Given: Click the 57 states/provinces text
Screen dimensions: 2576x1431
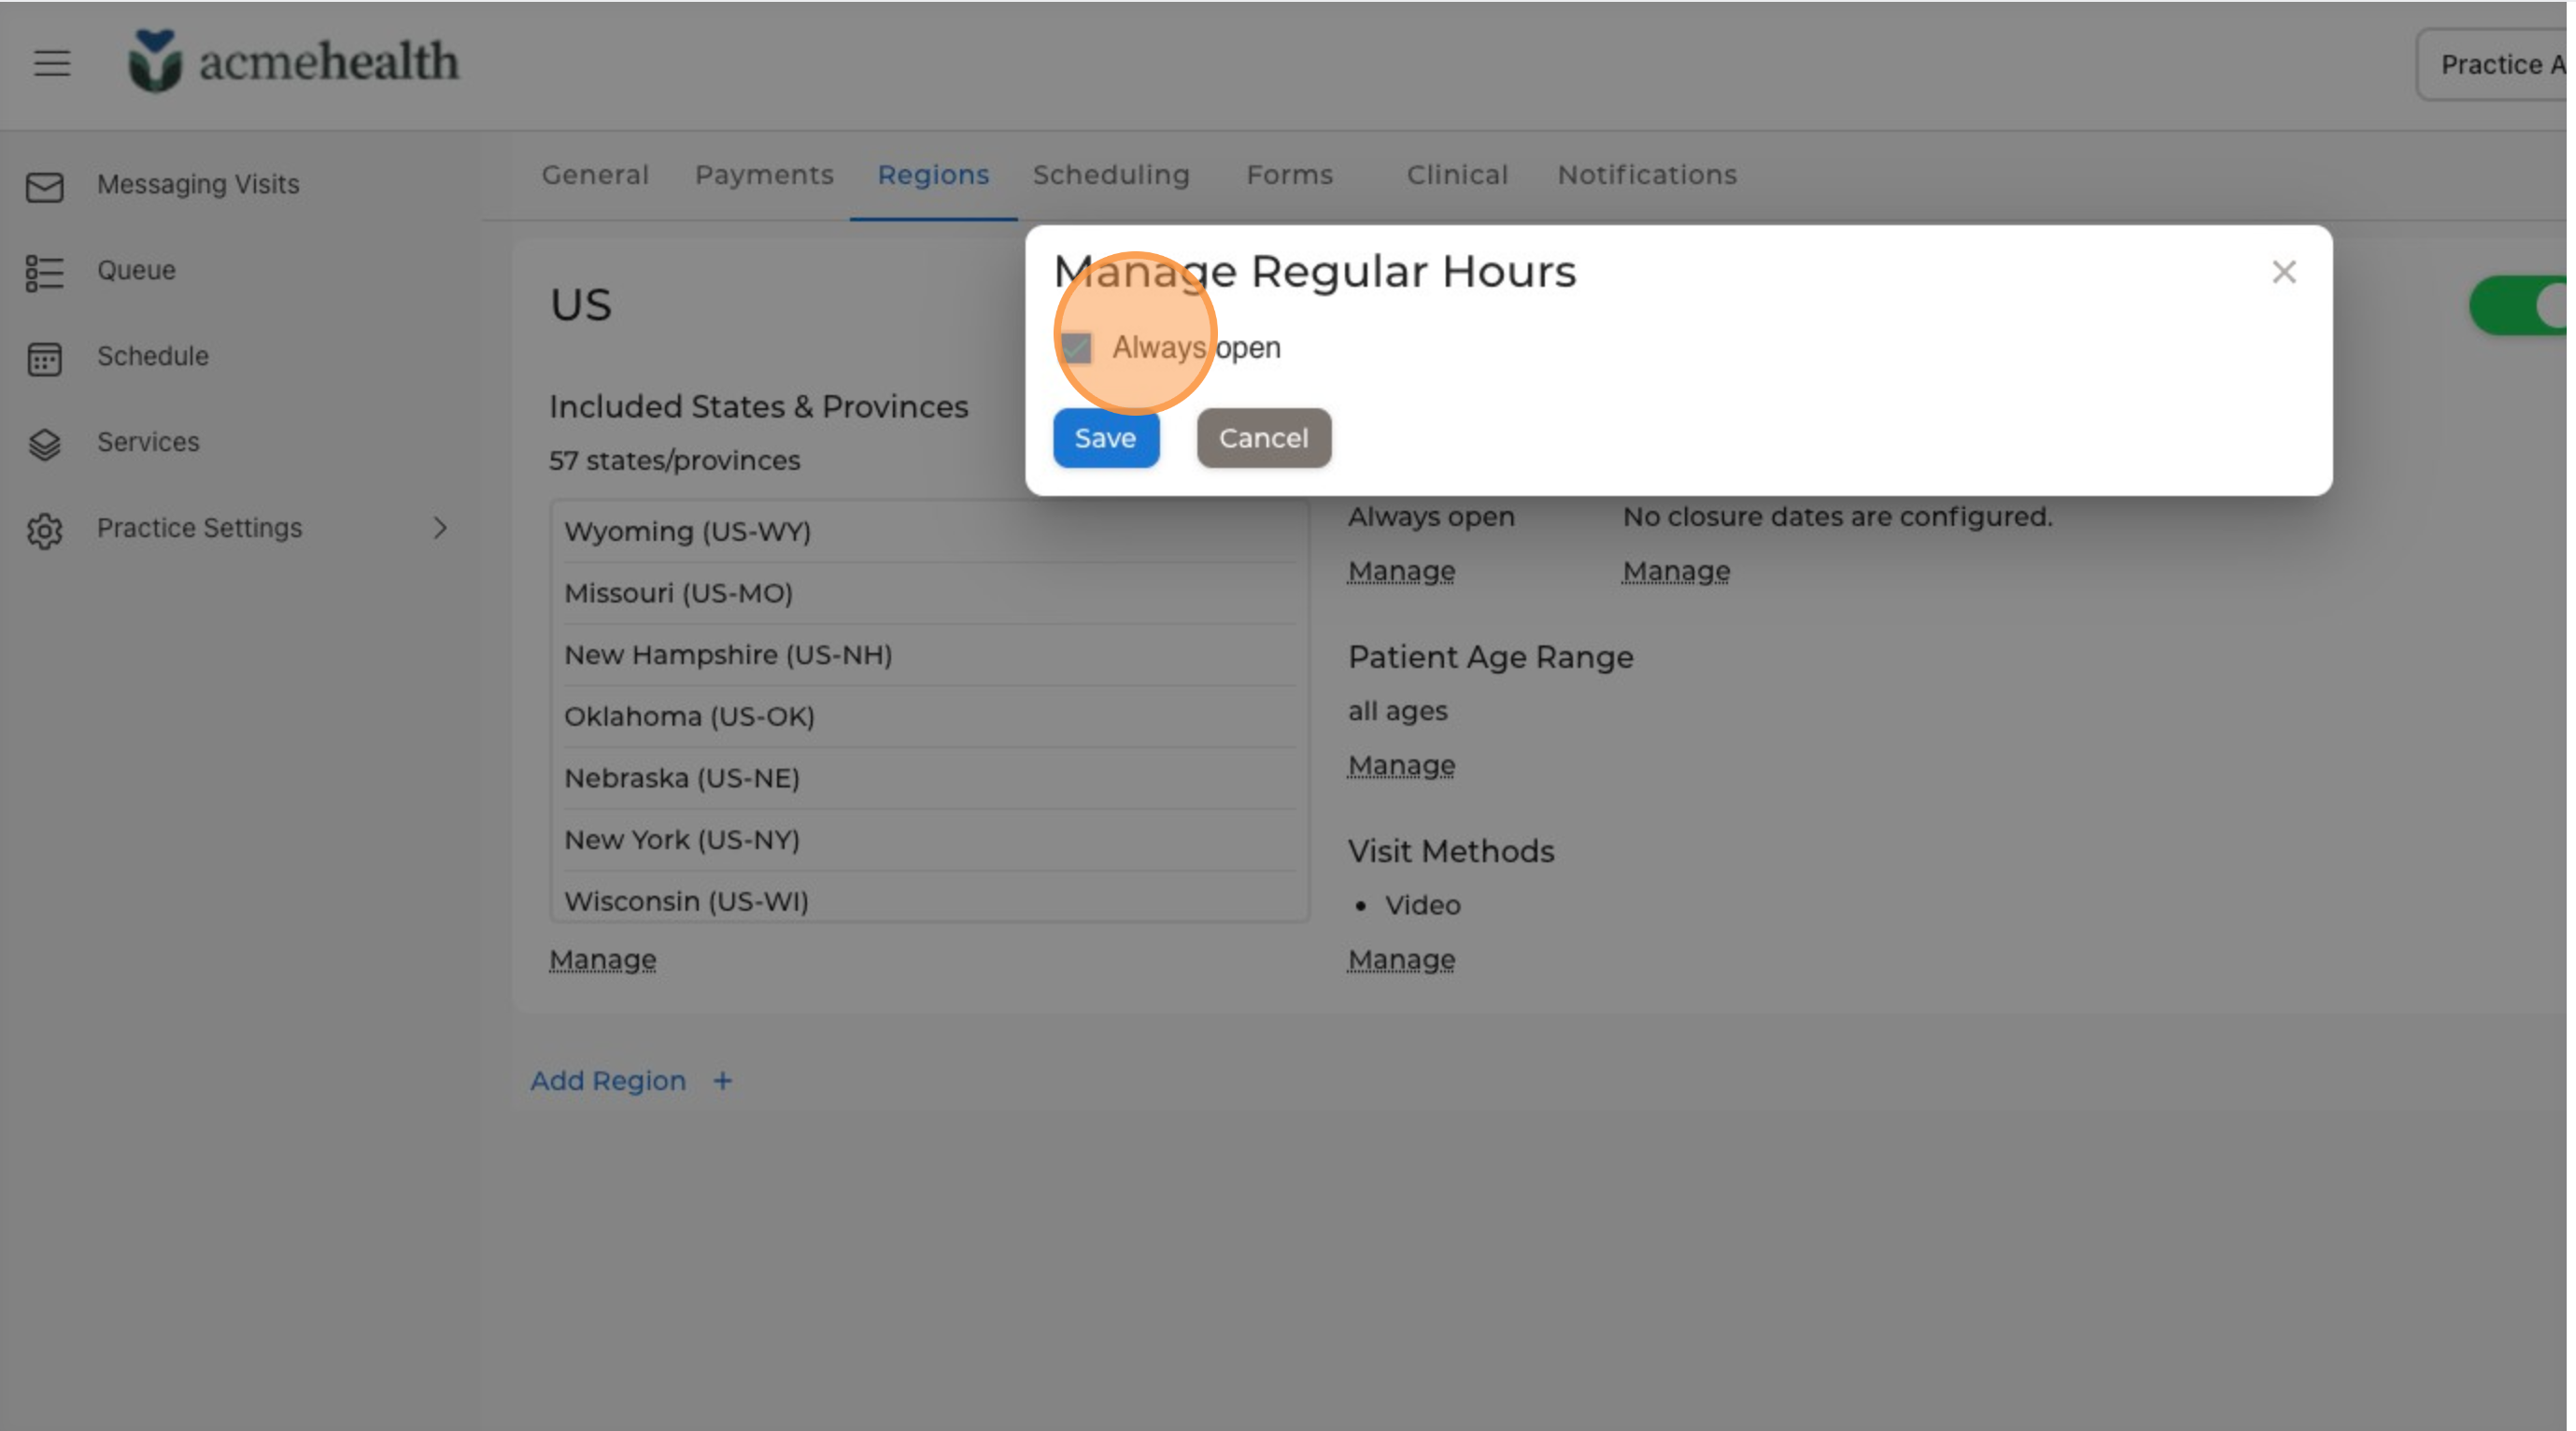Looking at the screenshot, I should point(675,460).
